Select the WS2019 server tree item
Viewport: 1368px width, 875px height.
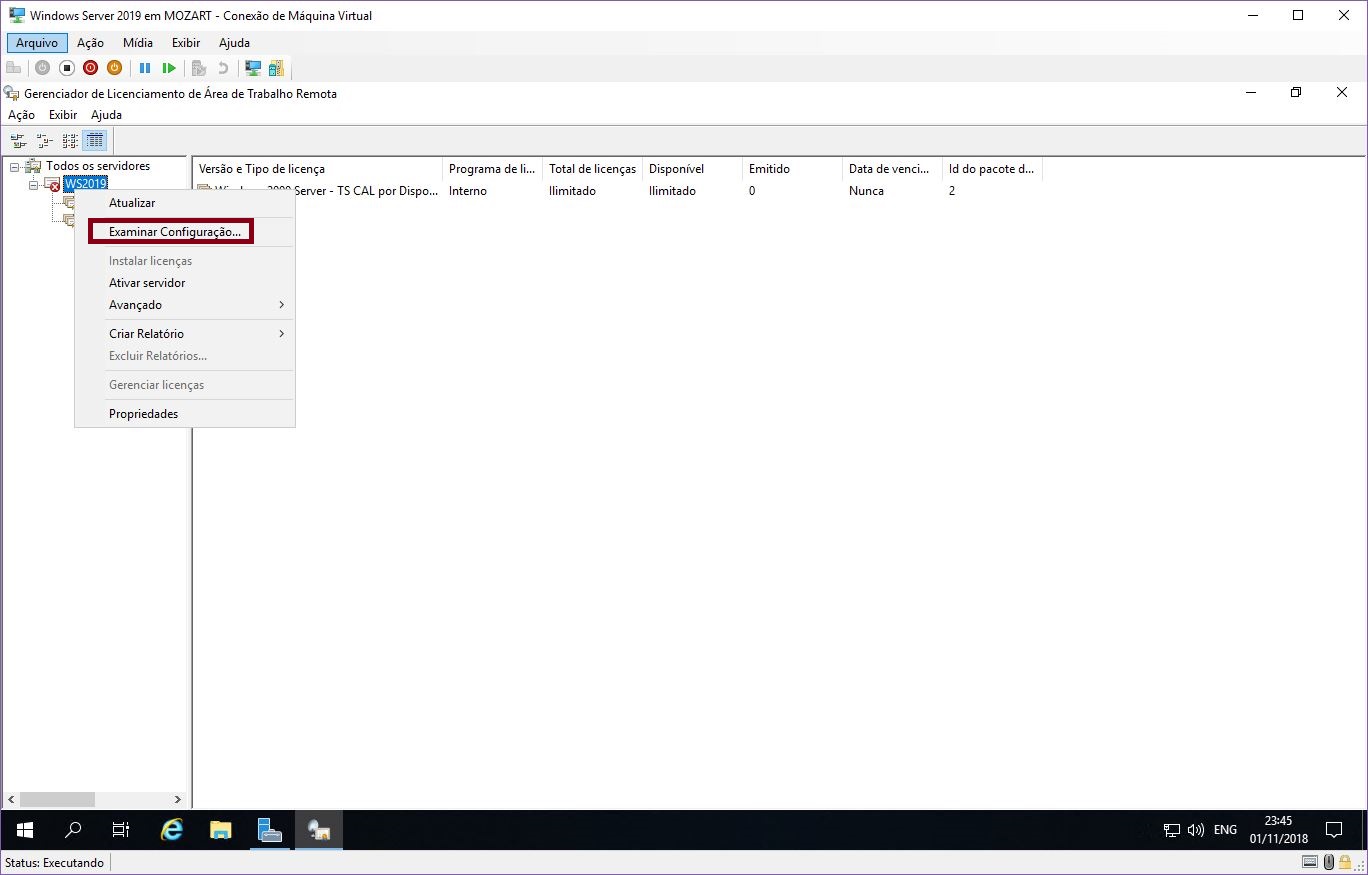[85, 184]
